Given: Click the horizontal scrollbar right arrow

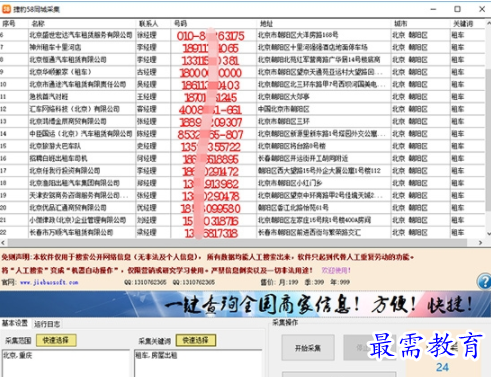Looking at the screenshot, I should tap(480, 243).
